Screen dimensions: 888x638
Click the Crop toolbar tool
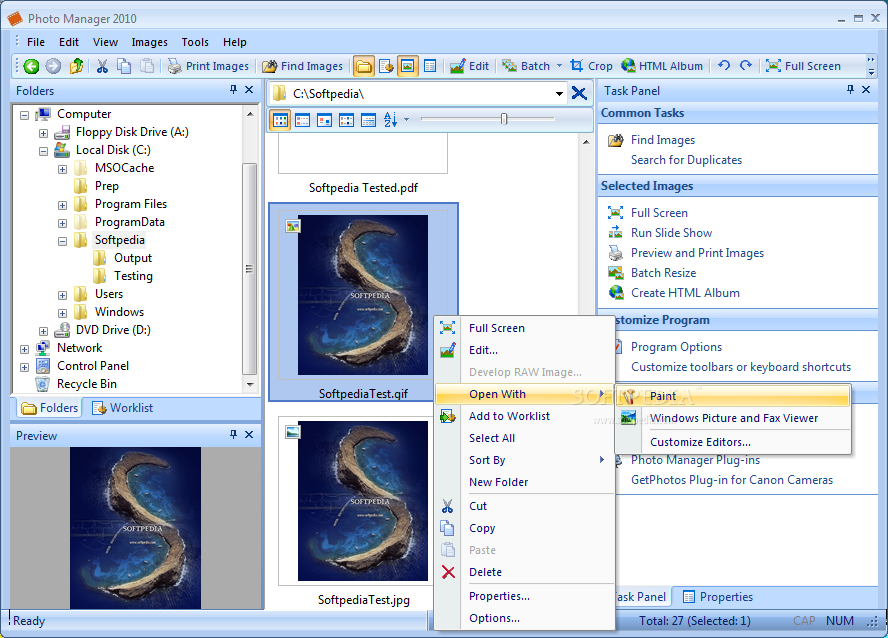pos(591,66)
